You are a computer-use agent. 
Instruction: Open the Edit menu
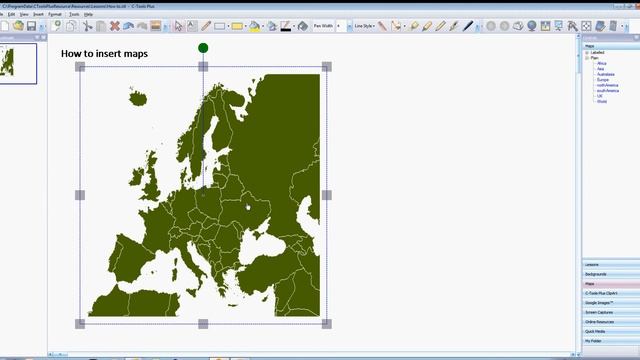[x=11, y=14]
